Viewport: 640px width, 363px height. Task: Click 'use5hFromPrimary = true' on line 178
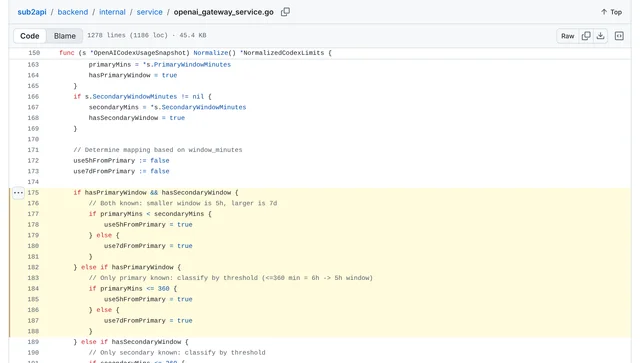148,225
